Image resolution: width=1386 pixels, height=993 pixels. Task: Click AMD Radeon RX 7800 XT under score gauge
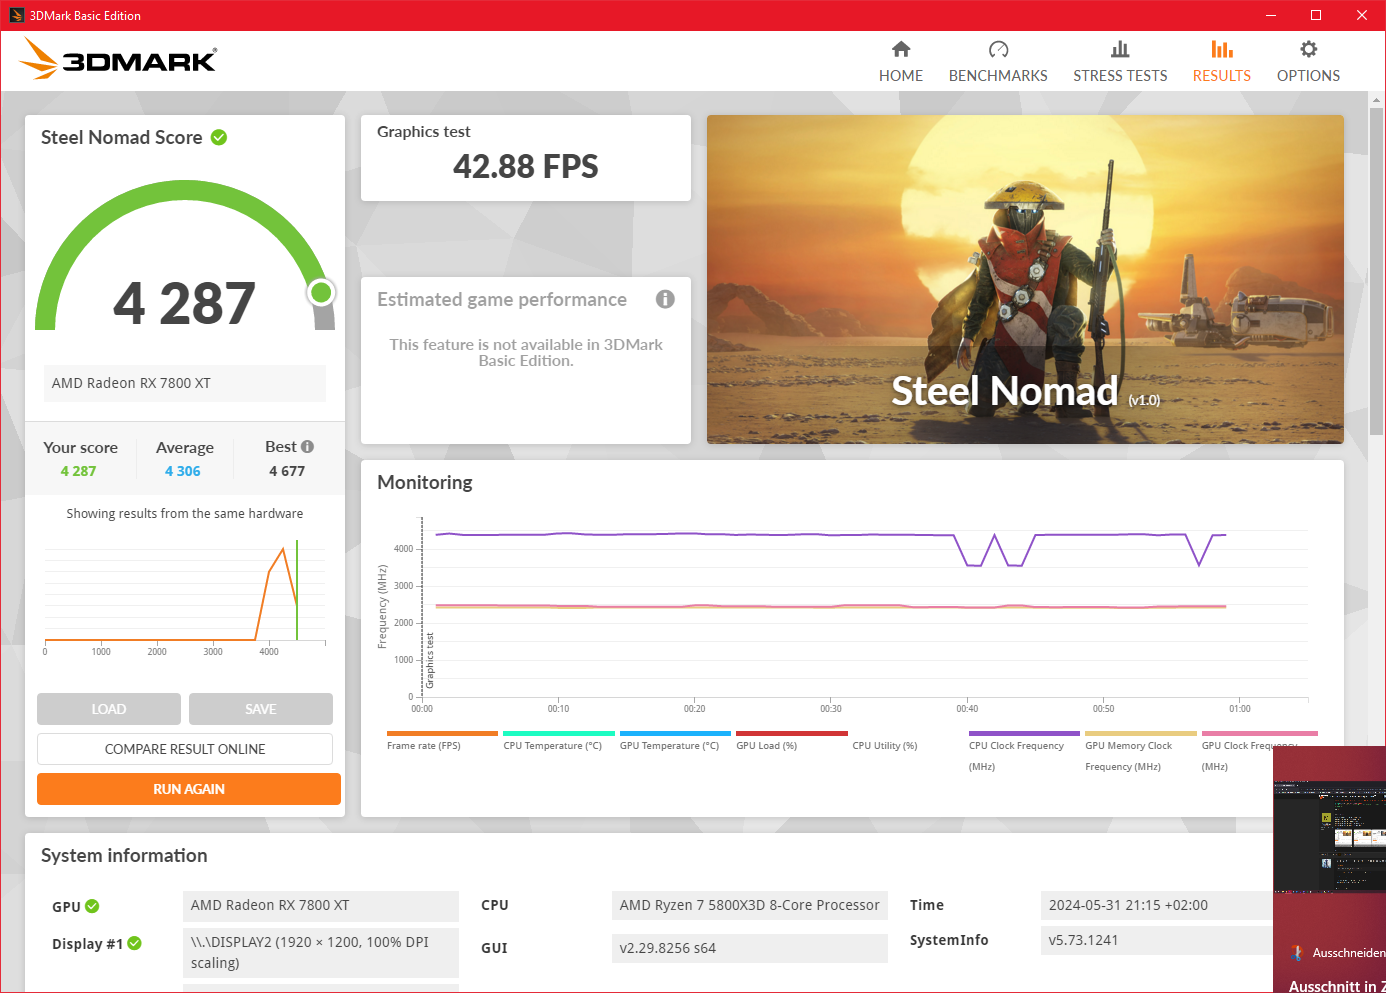point(184,383)
